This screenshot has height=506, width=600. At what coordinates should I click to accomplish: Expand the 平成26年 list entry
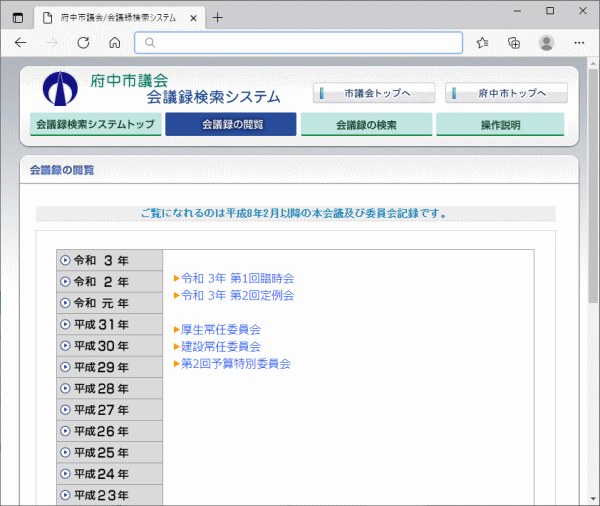[x=109, y=431]
